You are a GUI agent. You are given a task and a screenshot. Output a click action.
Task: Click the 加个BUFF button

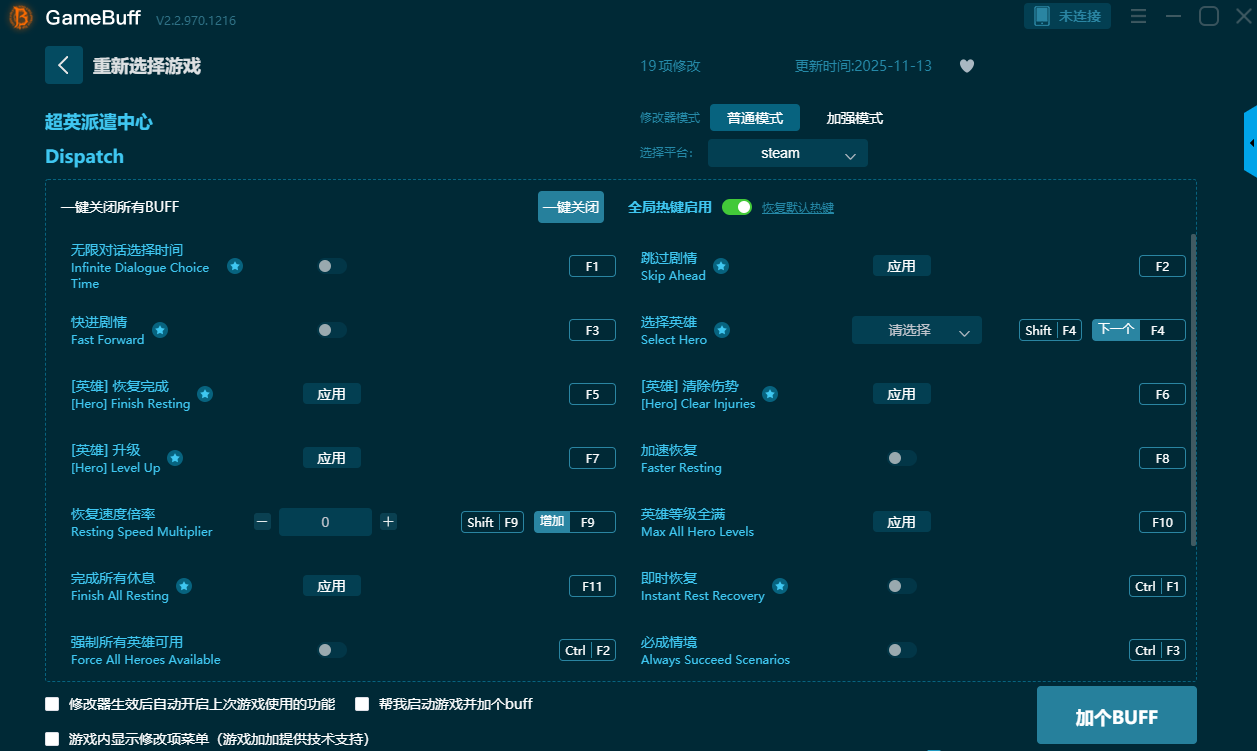(x=1116, y=716)
